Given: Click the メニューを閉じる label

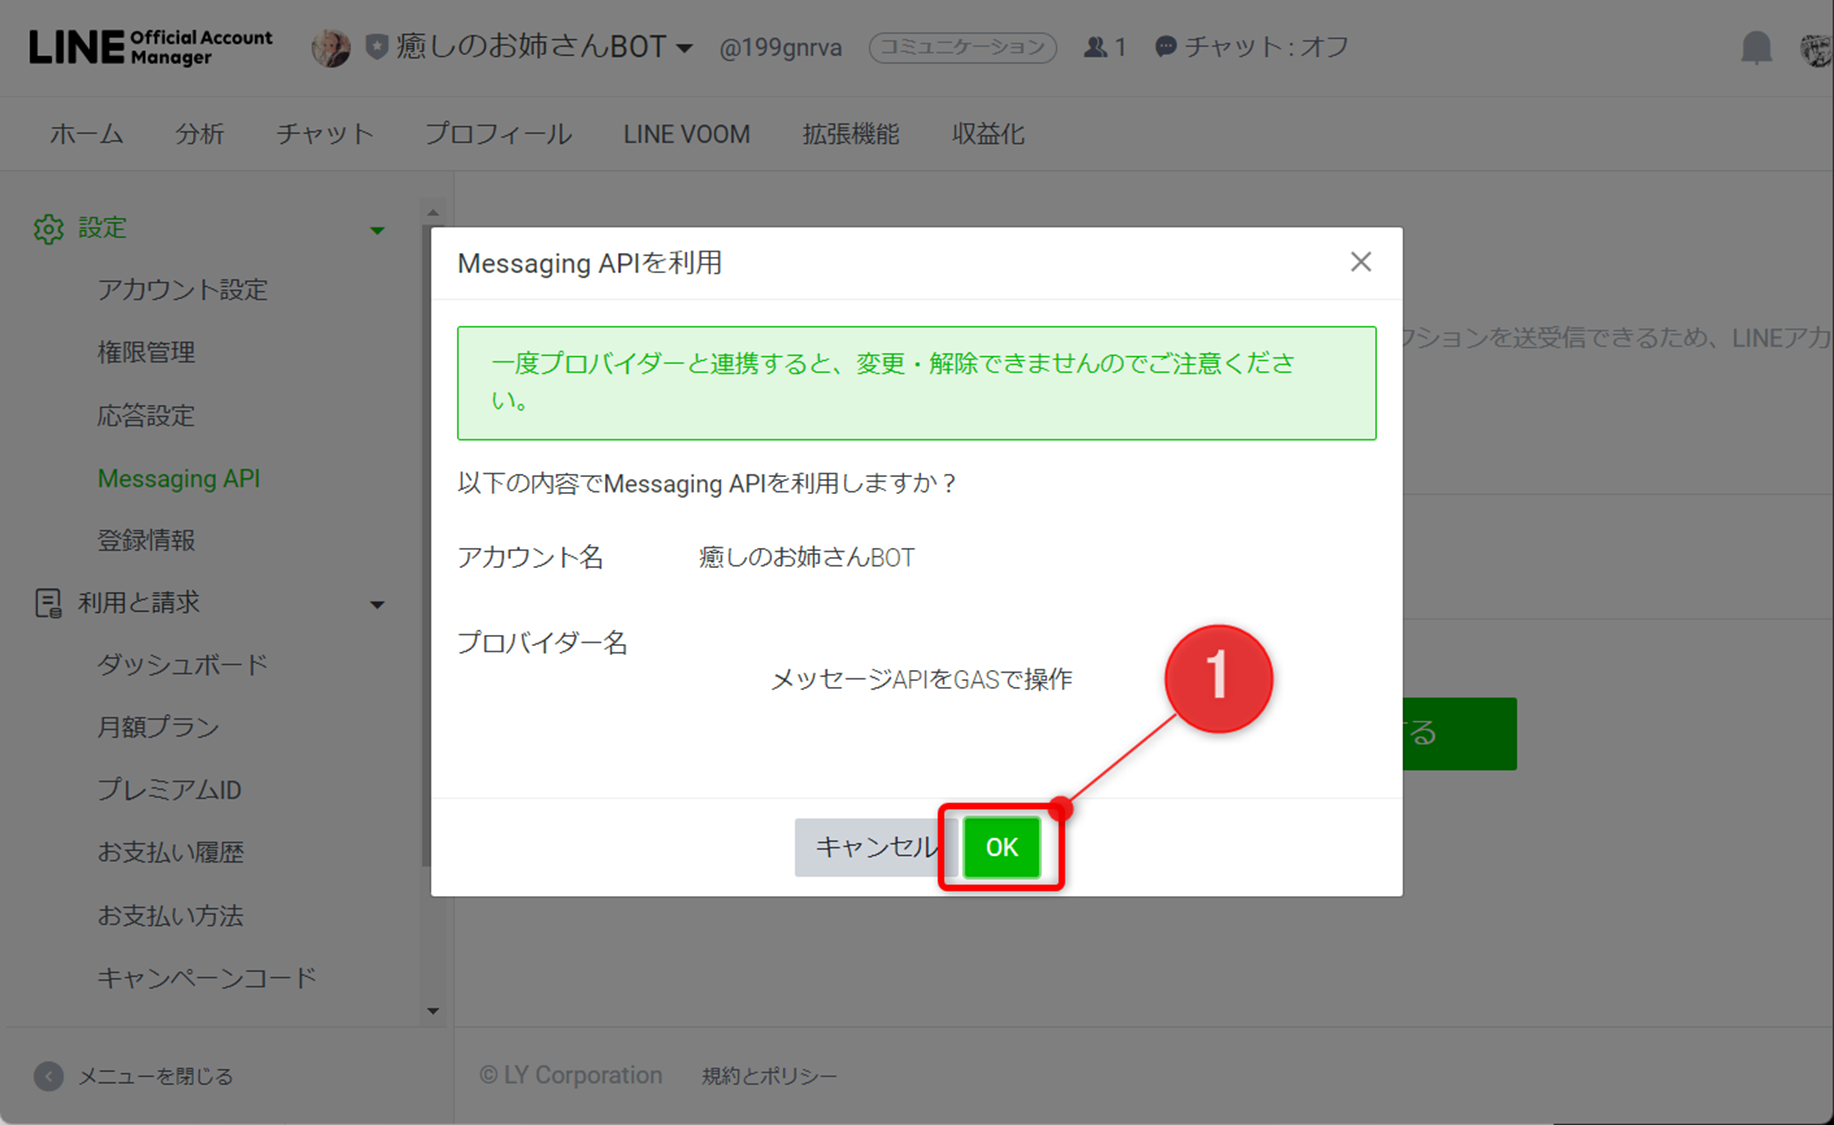Looking at the screenshot, I should tap(156, 1076).
